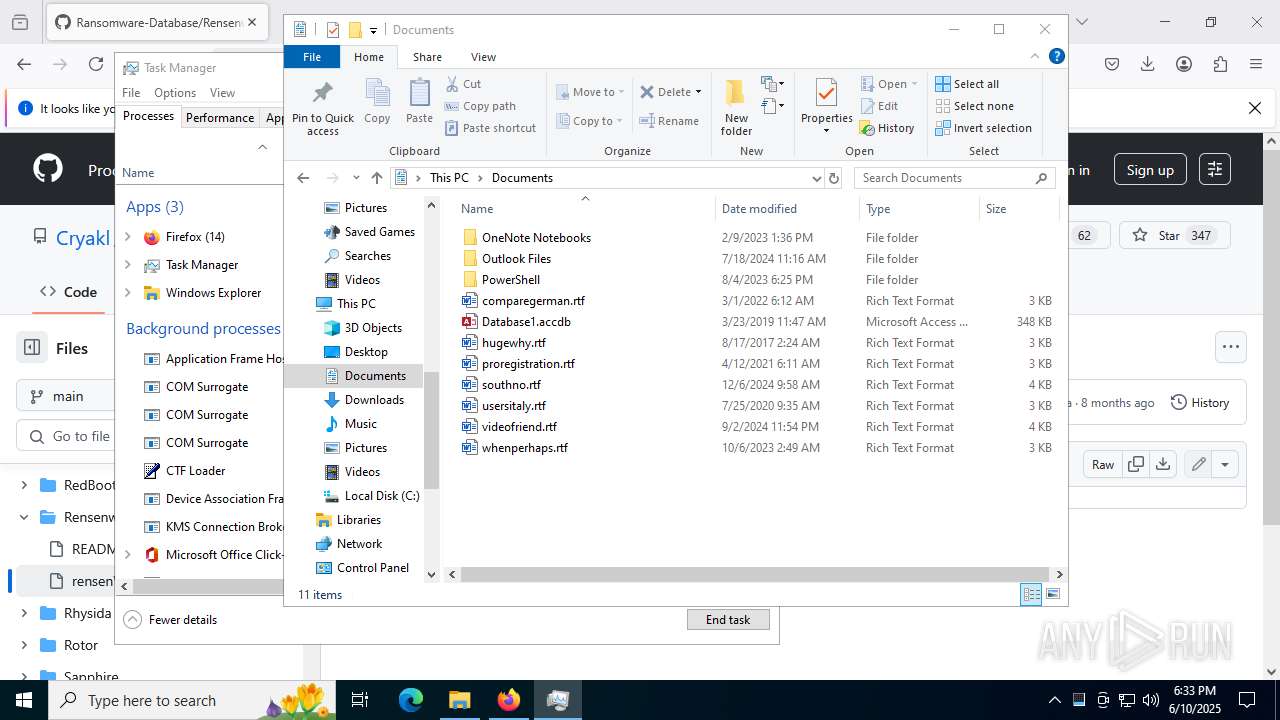Open Database1.accdb file
Screen dimensions: 1280x720
pos(526,322)
